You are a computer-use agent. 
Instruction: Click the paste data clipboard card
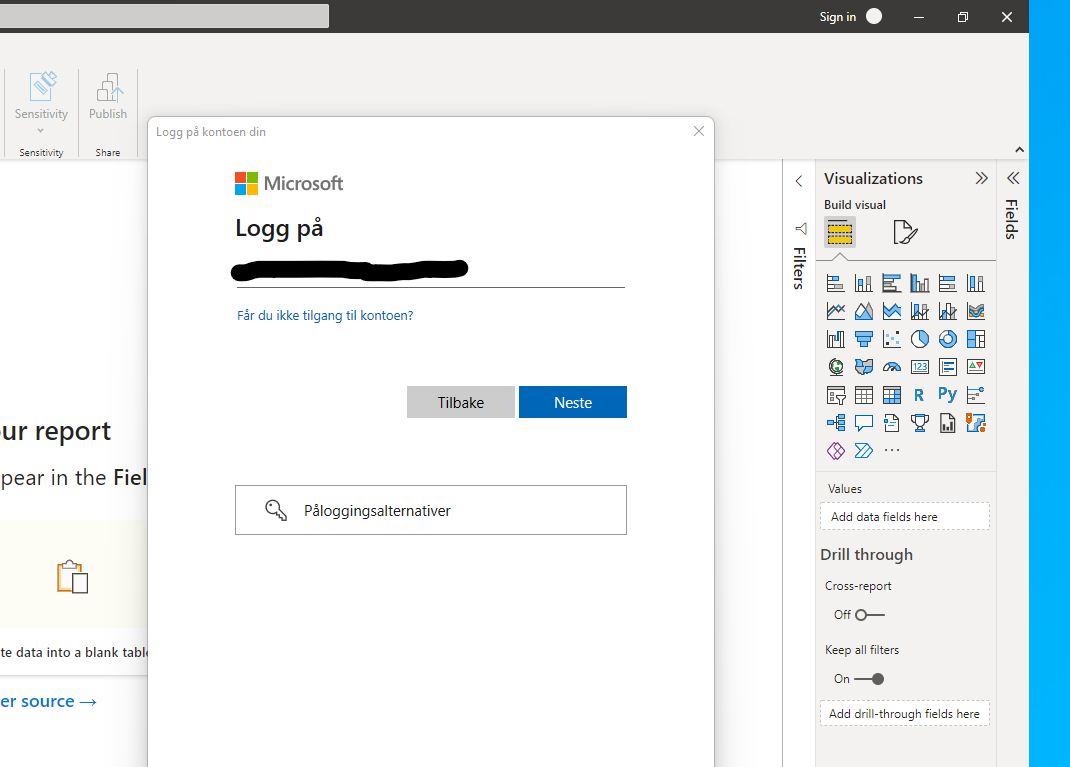[72, 600]
